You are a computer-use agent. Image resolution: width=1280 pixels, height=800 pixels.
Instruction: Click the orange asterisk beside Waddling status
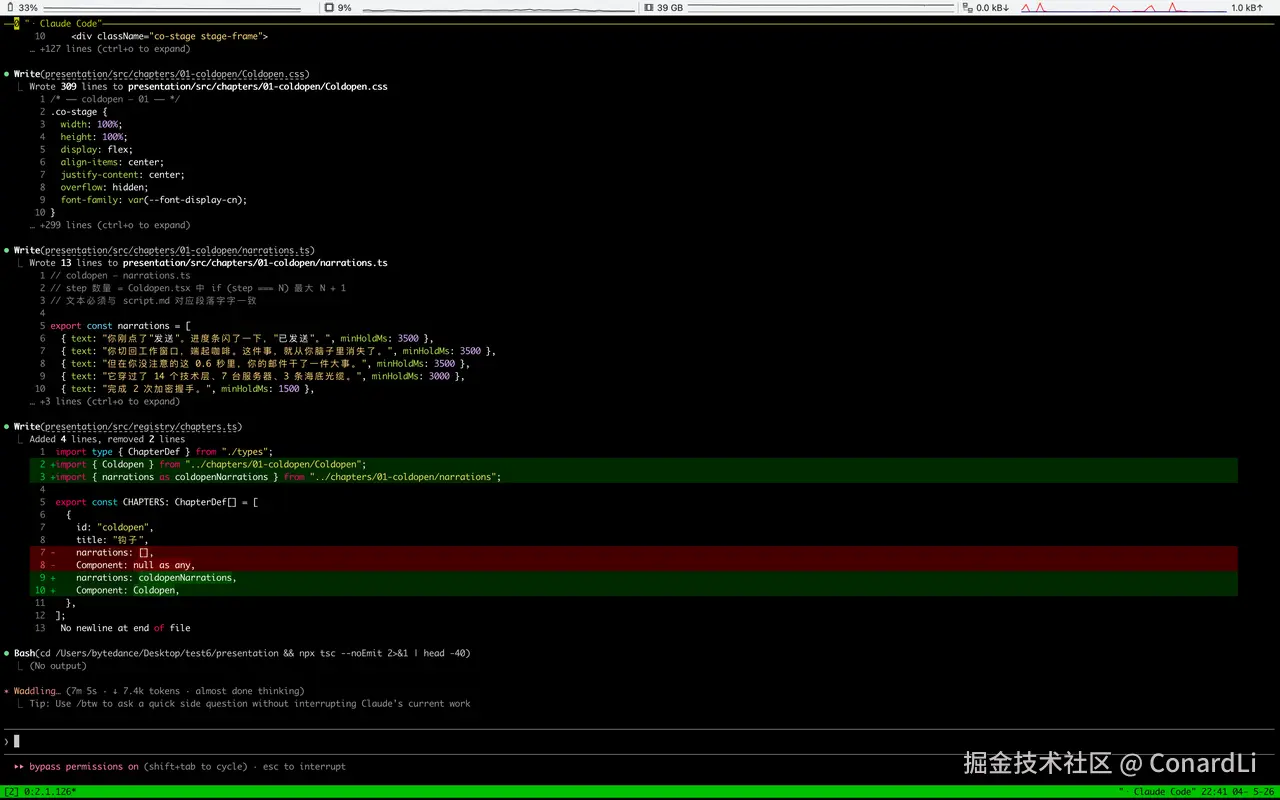coord(7,691)
